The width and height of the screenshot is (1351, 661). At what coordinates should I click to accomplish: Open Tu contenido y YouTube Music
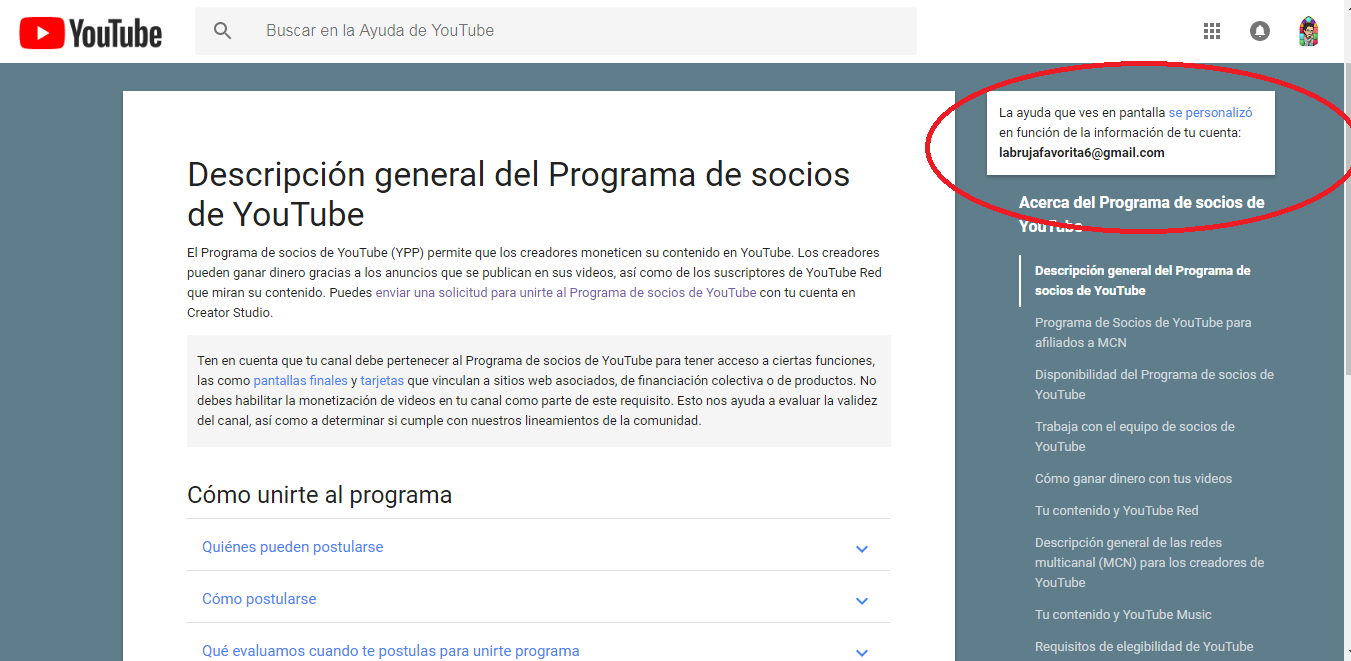(1123, 614)
